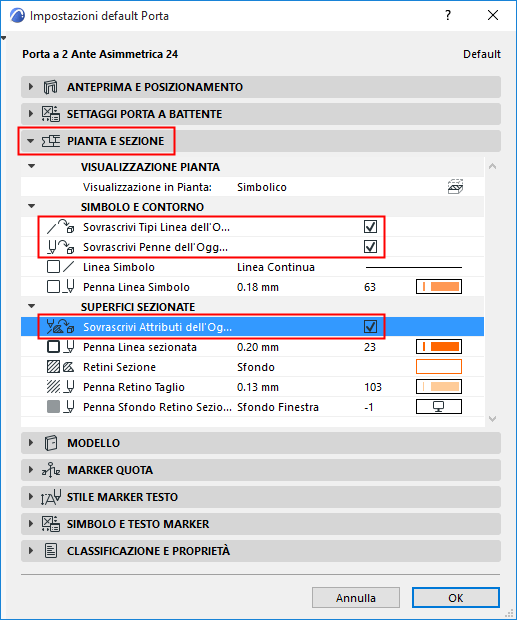The width and height of the screenshot is (517, 620).
Task: Click the Penna Linea Simbolo pen icon
Action: click(60, 287)
